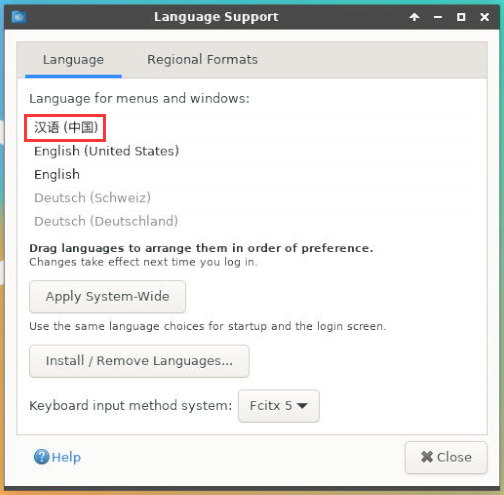
Task: Click the blue Help question mark icon
Action: (x=42, y=457)
